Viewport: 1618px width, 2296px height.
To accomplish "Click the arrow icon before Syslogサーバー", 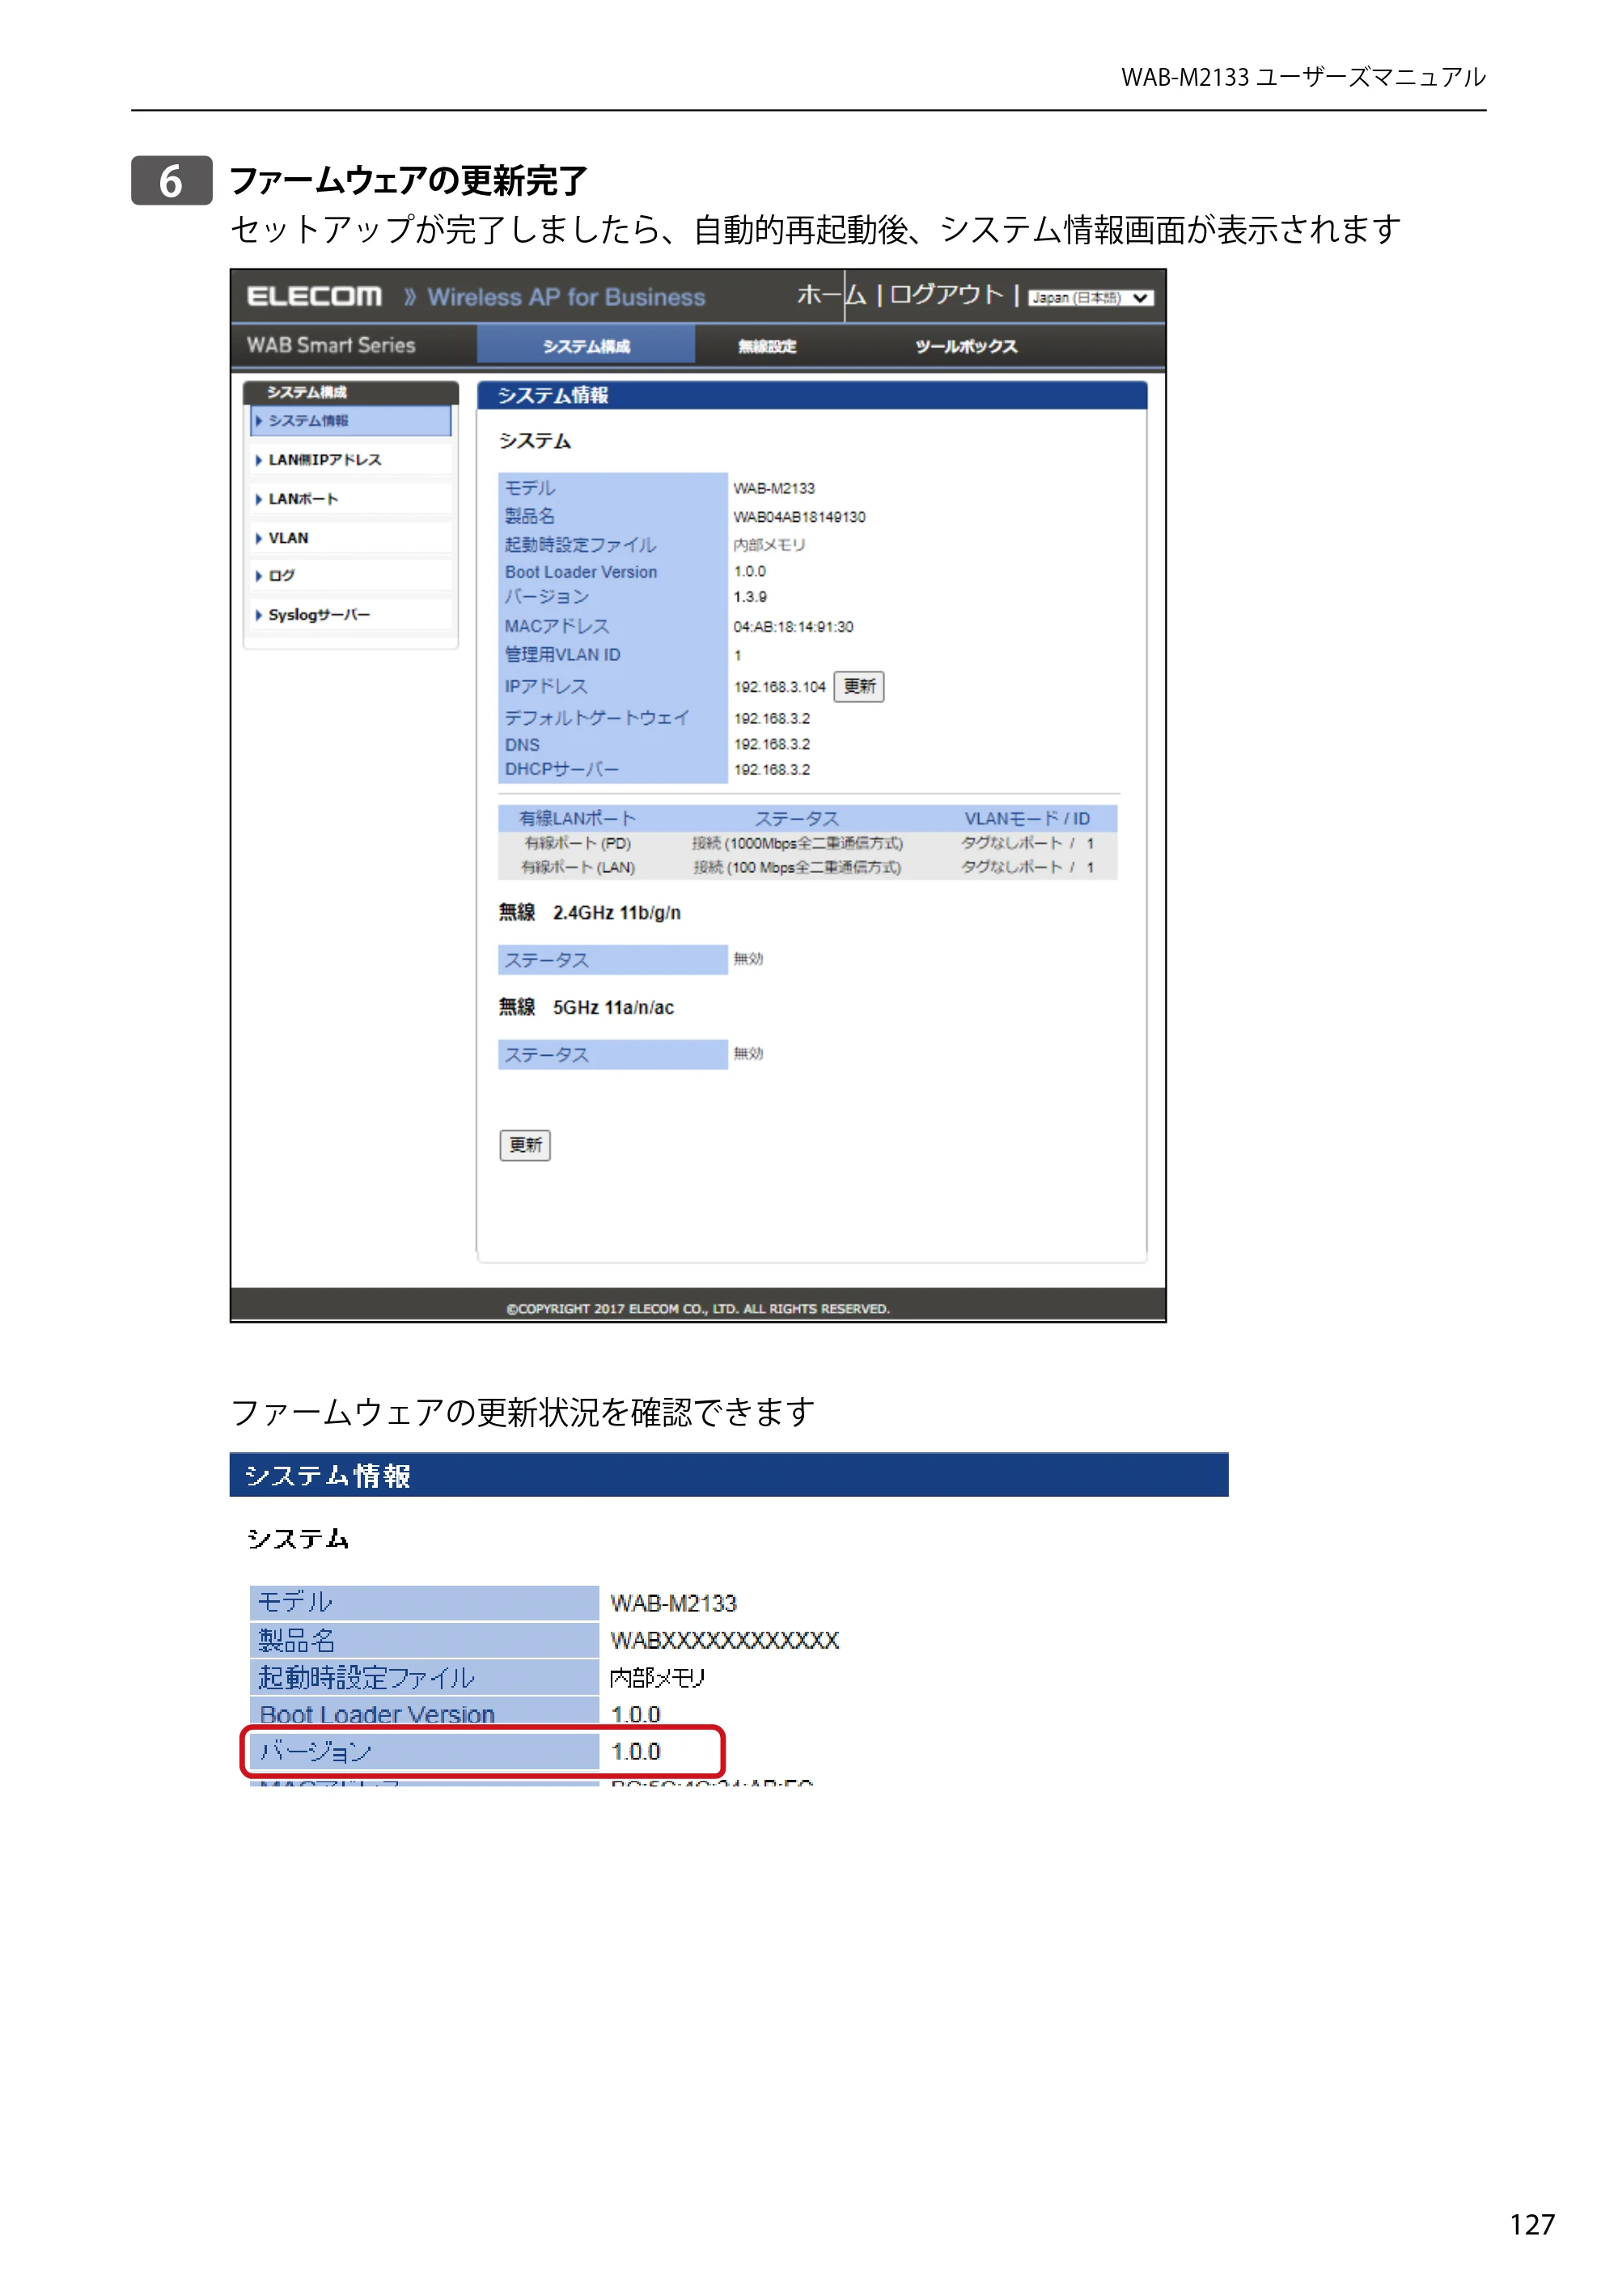I will click(x=259, y=615).
